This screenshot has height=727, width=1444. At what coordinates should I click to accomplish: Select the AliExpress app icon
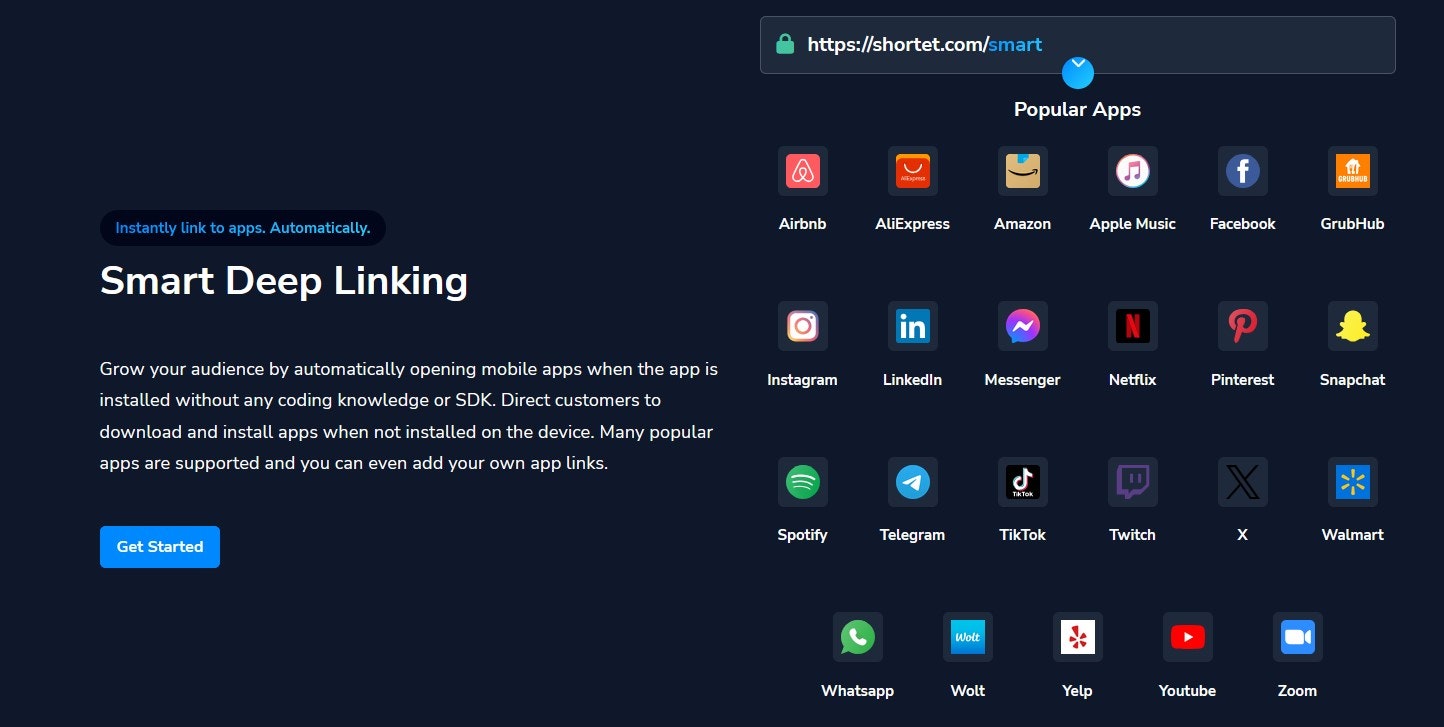click(x=912, y=170)
